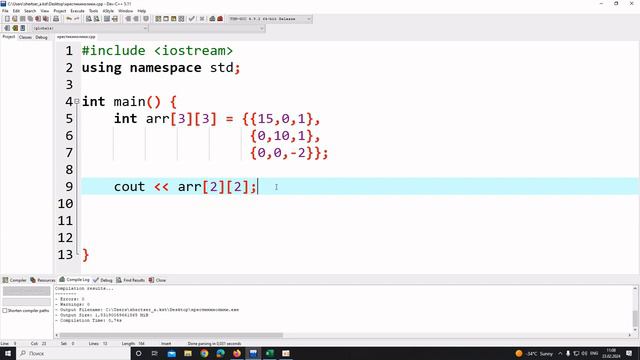Switch to the Compiler bottom tab
The image size is (640, 360).
pos(15,280)
